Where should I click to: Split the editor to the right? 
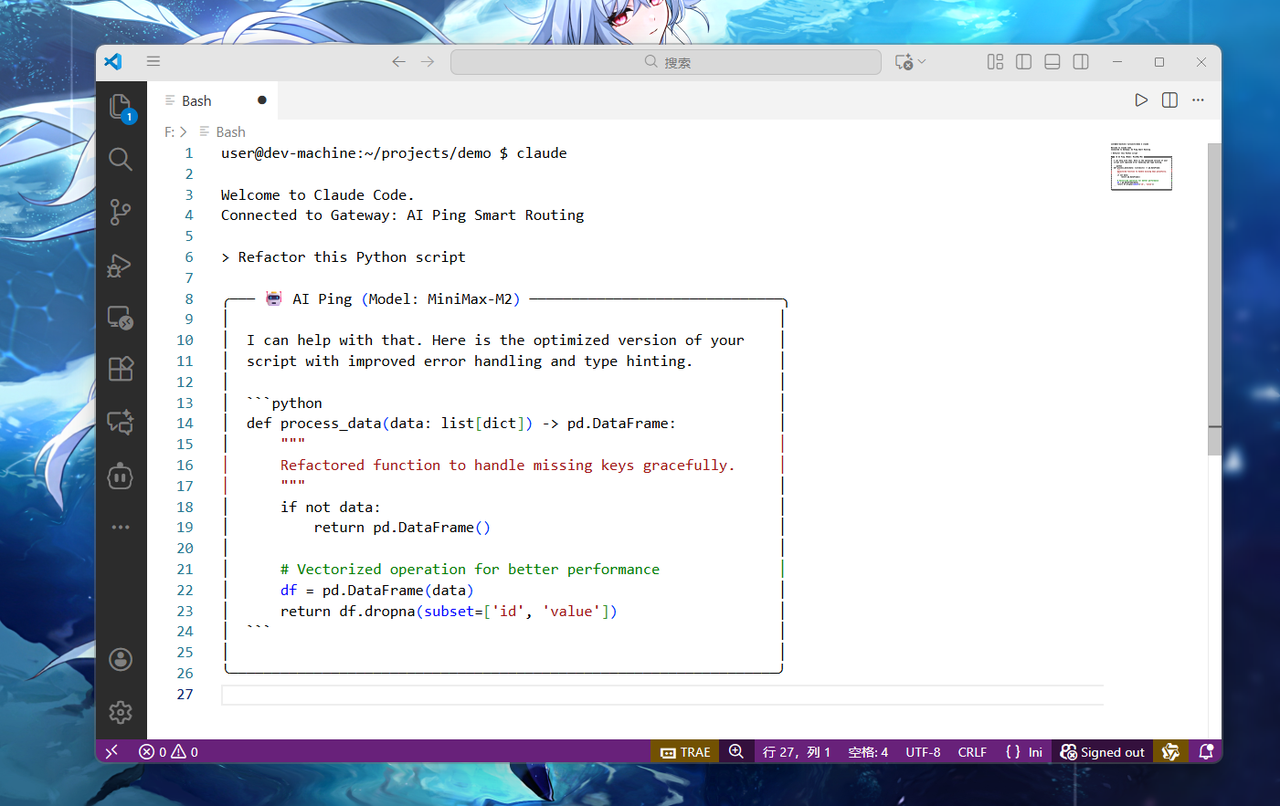(x=1170, y=100)
